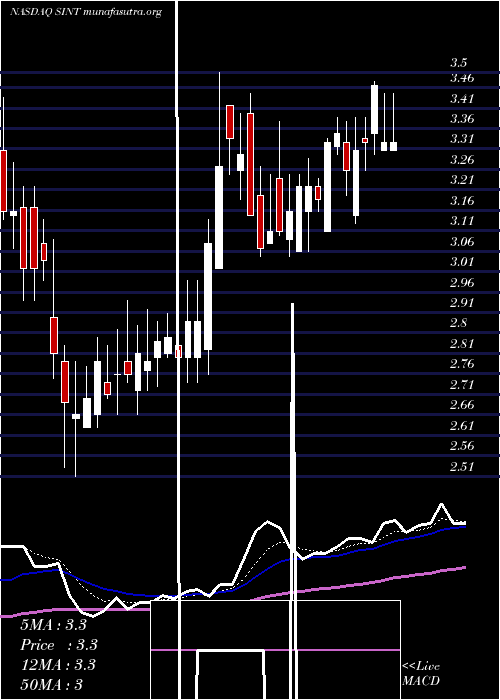Click the 2.91 price axis label

(462, 303)
